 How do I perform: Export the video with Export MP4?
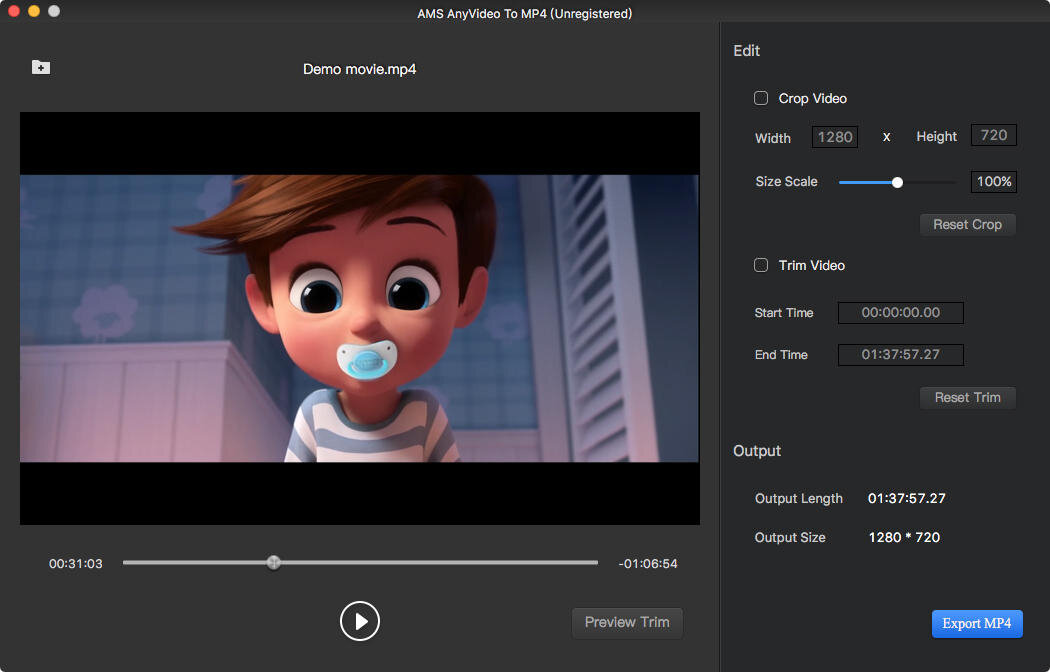[977, 624]
